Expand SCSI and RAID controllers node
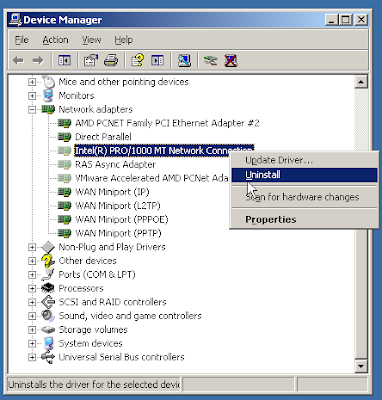The width and height of the screenshot is (382, 400). click(x=32, y=302)
